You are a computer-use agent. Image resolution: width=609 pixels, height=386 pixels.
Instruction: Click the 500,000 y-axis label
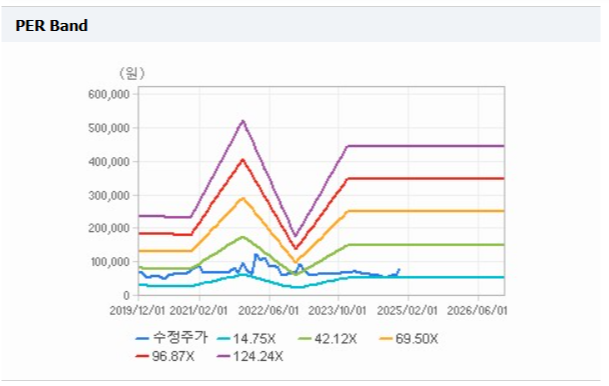(x=109, y=128)
